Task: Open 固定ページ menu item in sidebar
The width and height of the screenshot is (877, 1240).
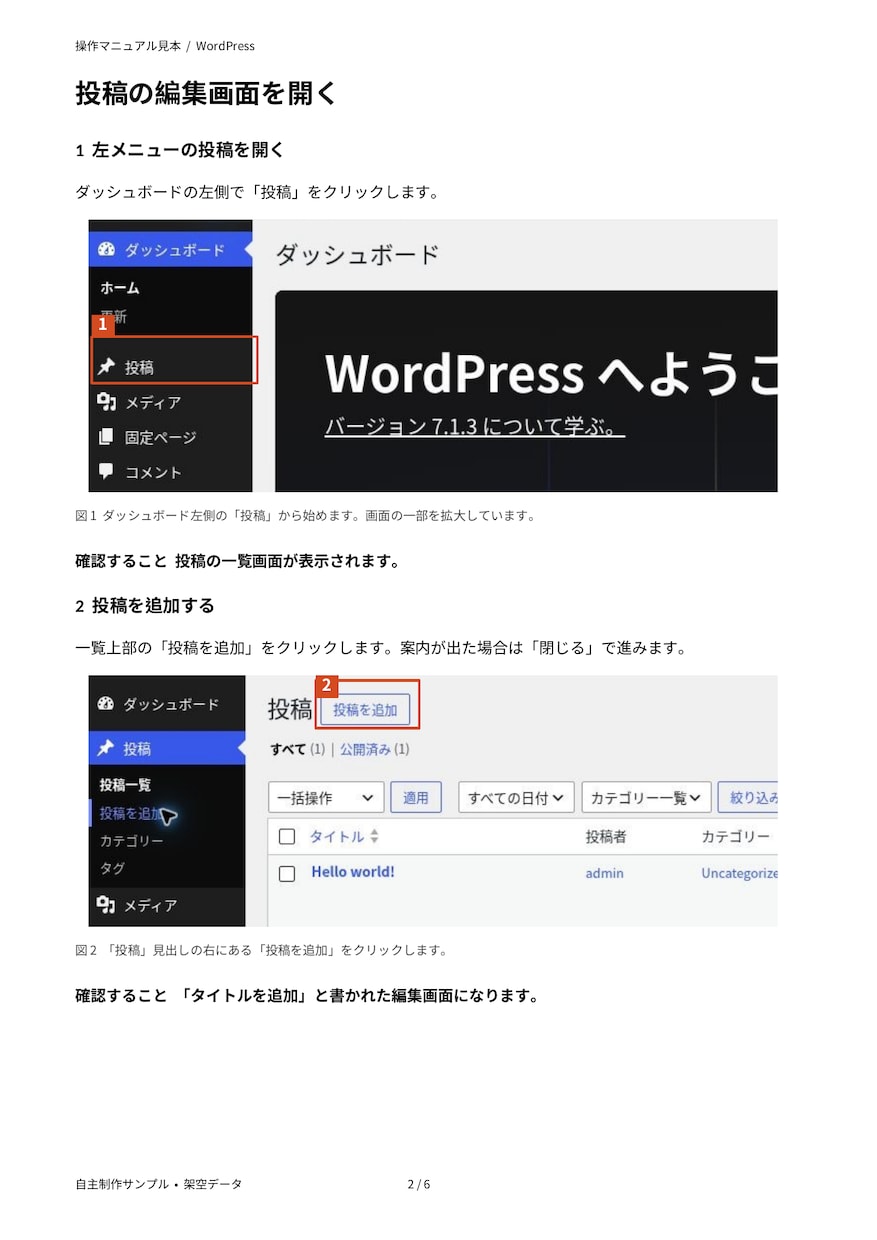Action: coord(171,437)
